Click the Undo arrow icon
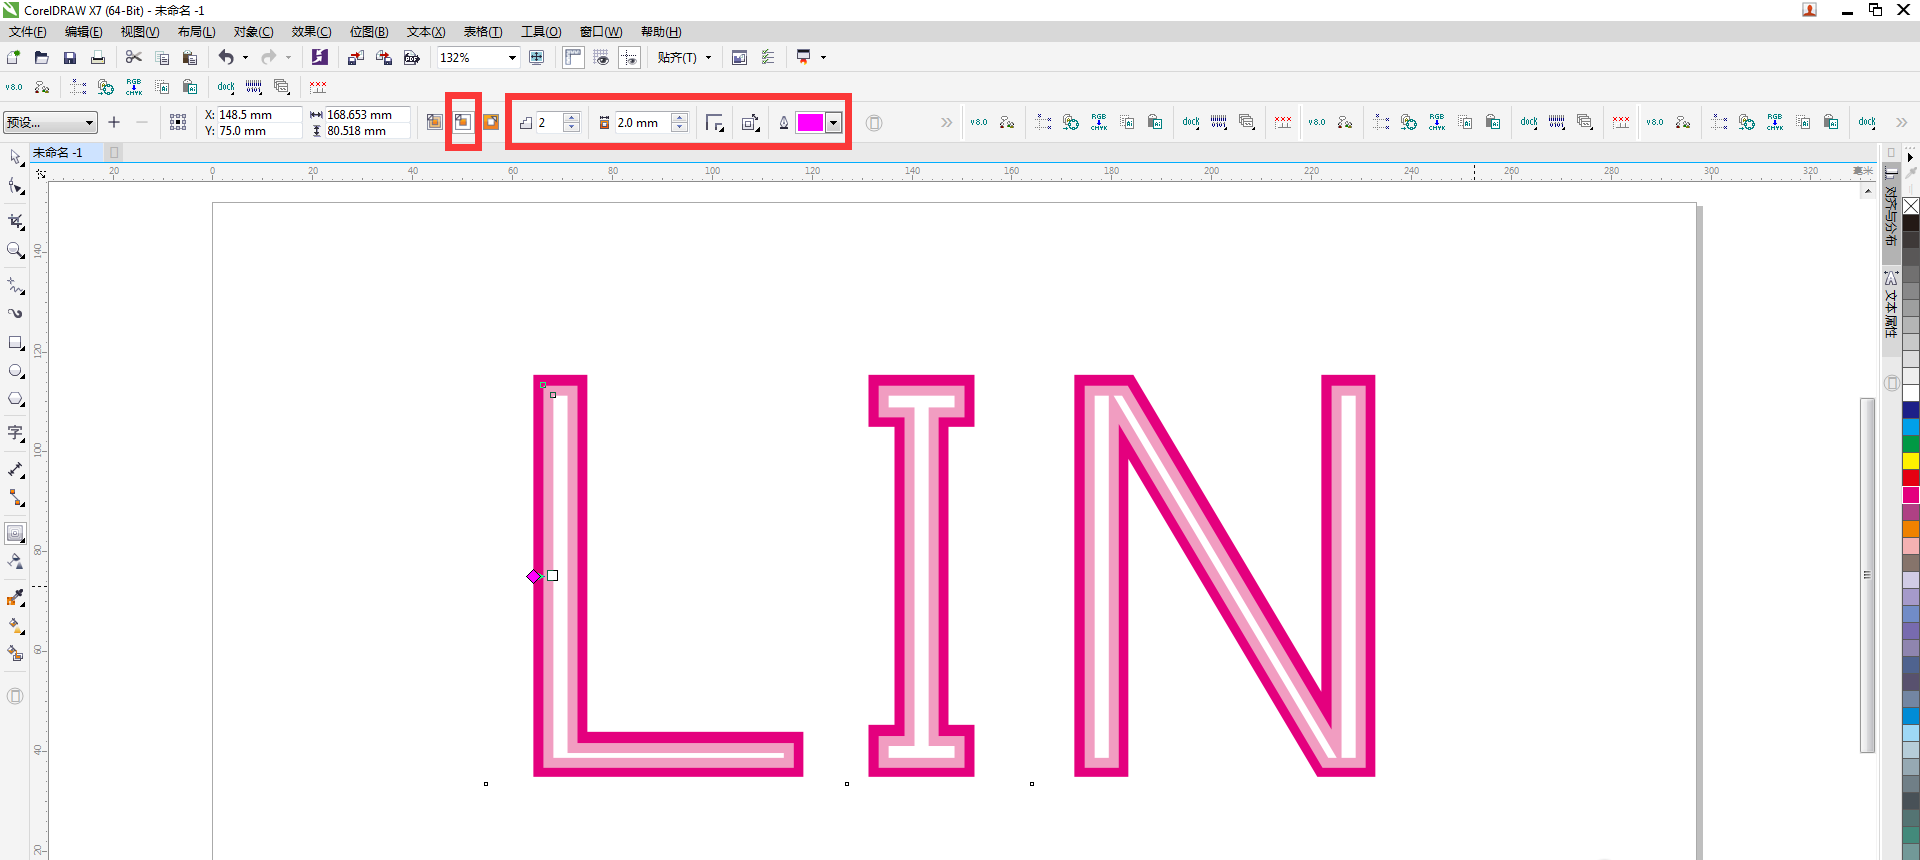Screen dimensions: 1920x860 pos(226,58)
